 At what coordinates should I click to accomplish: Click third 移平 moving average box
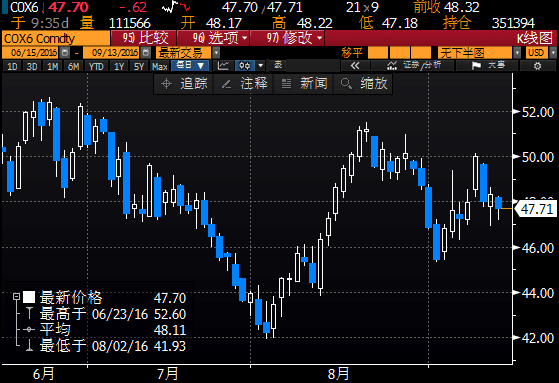click(x=421, y=53)
